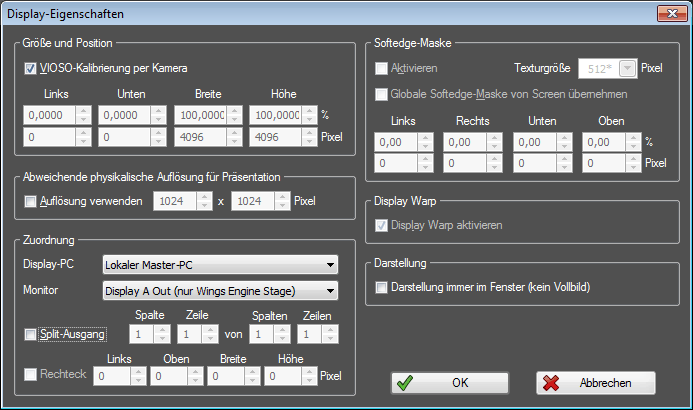Open the Display-PC dropdown

220,265
